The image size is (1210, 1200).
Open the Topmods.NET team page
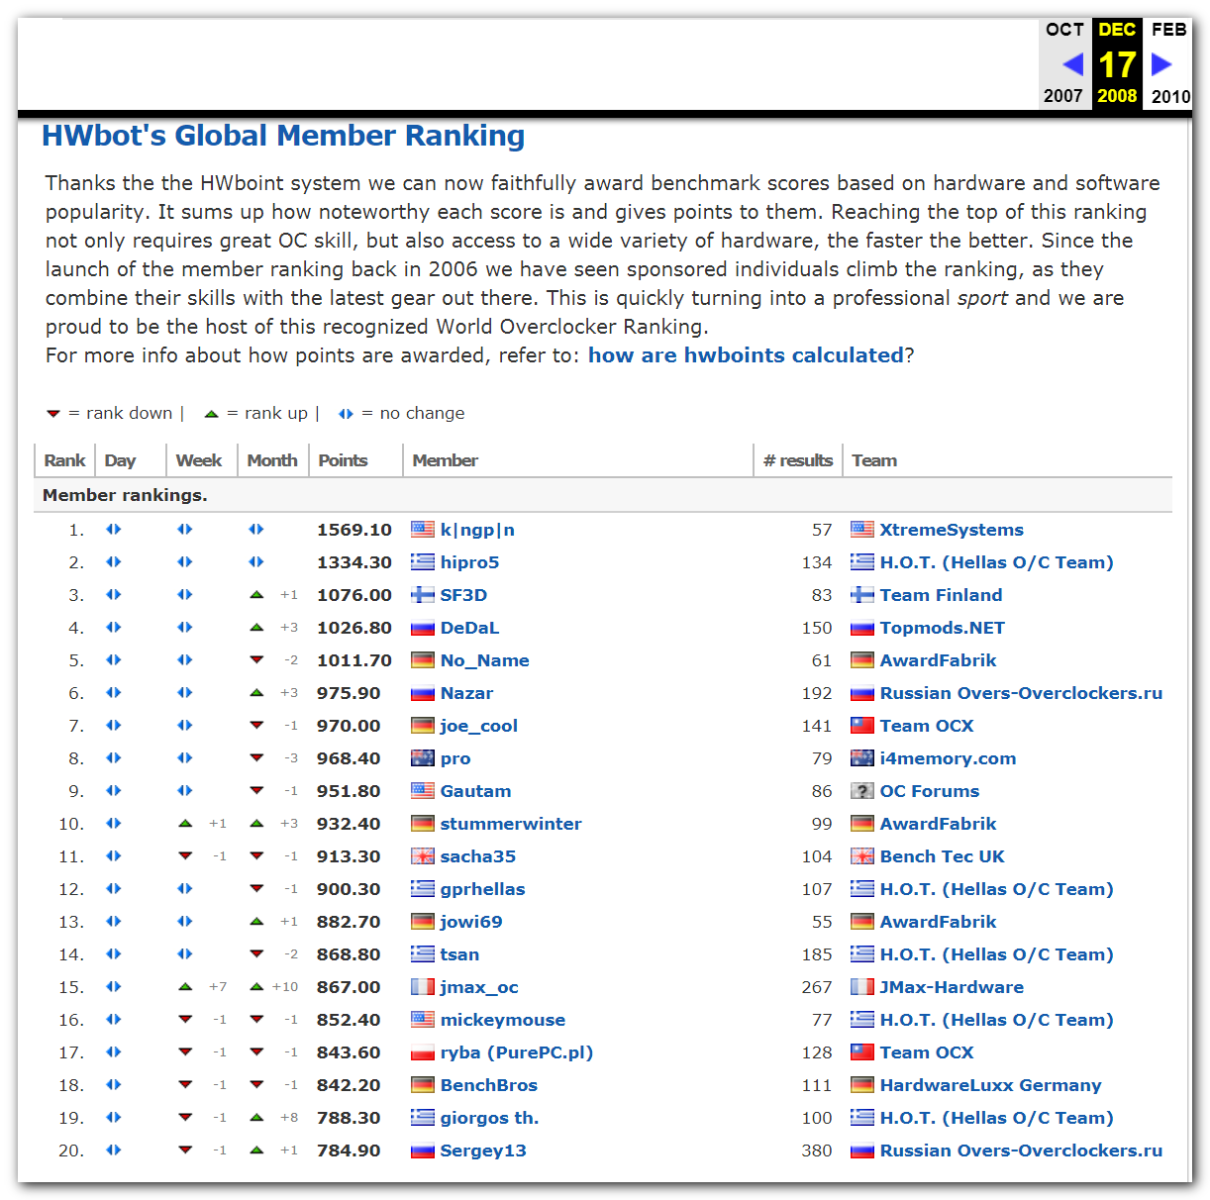[942, 628]
